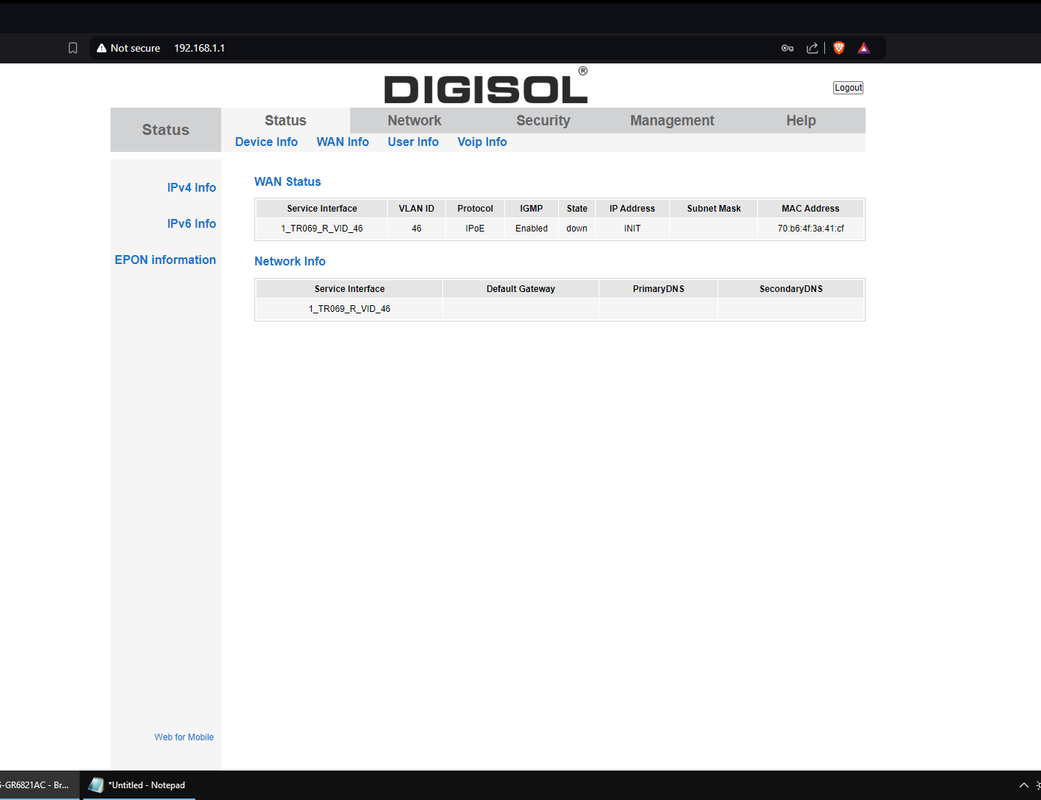Viewport: 1041px width, 800px height.
Task: Open Untitled Notepad from the taskbar
Action: (x=138, y=785)
